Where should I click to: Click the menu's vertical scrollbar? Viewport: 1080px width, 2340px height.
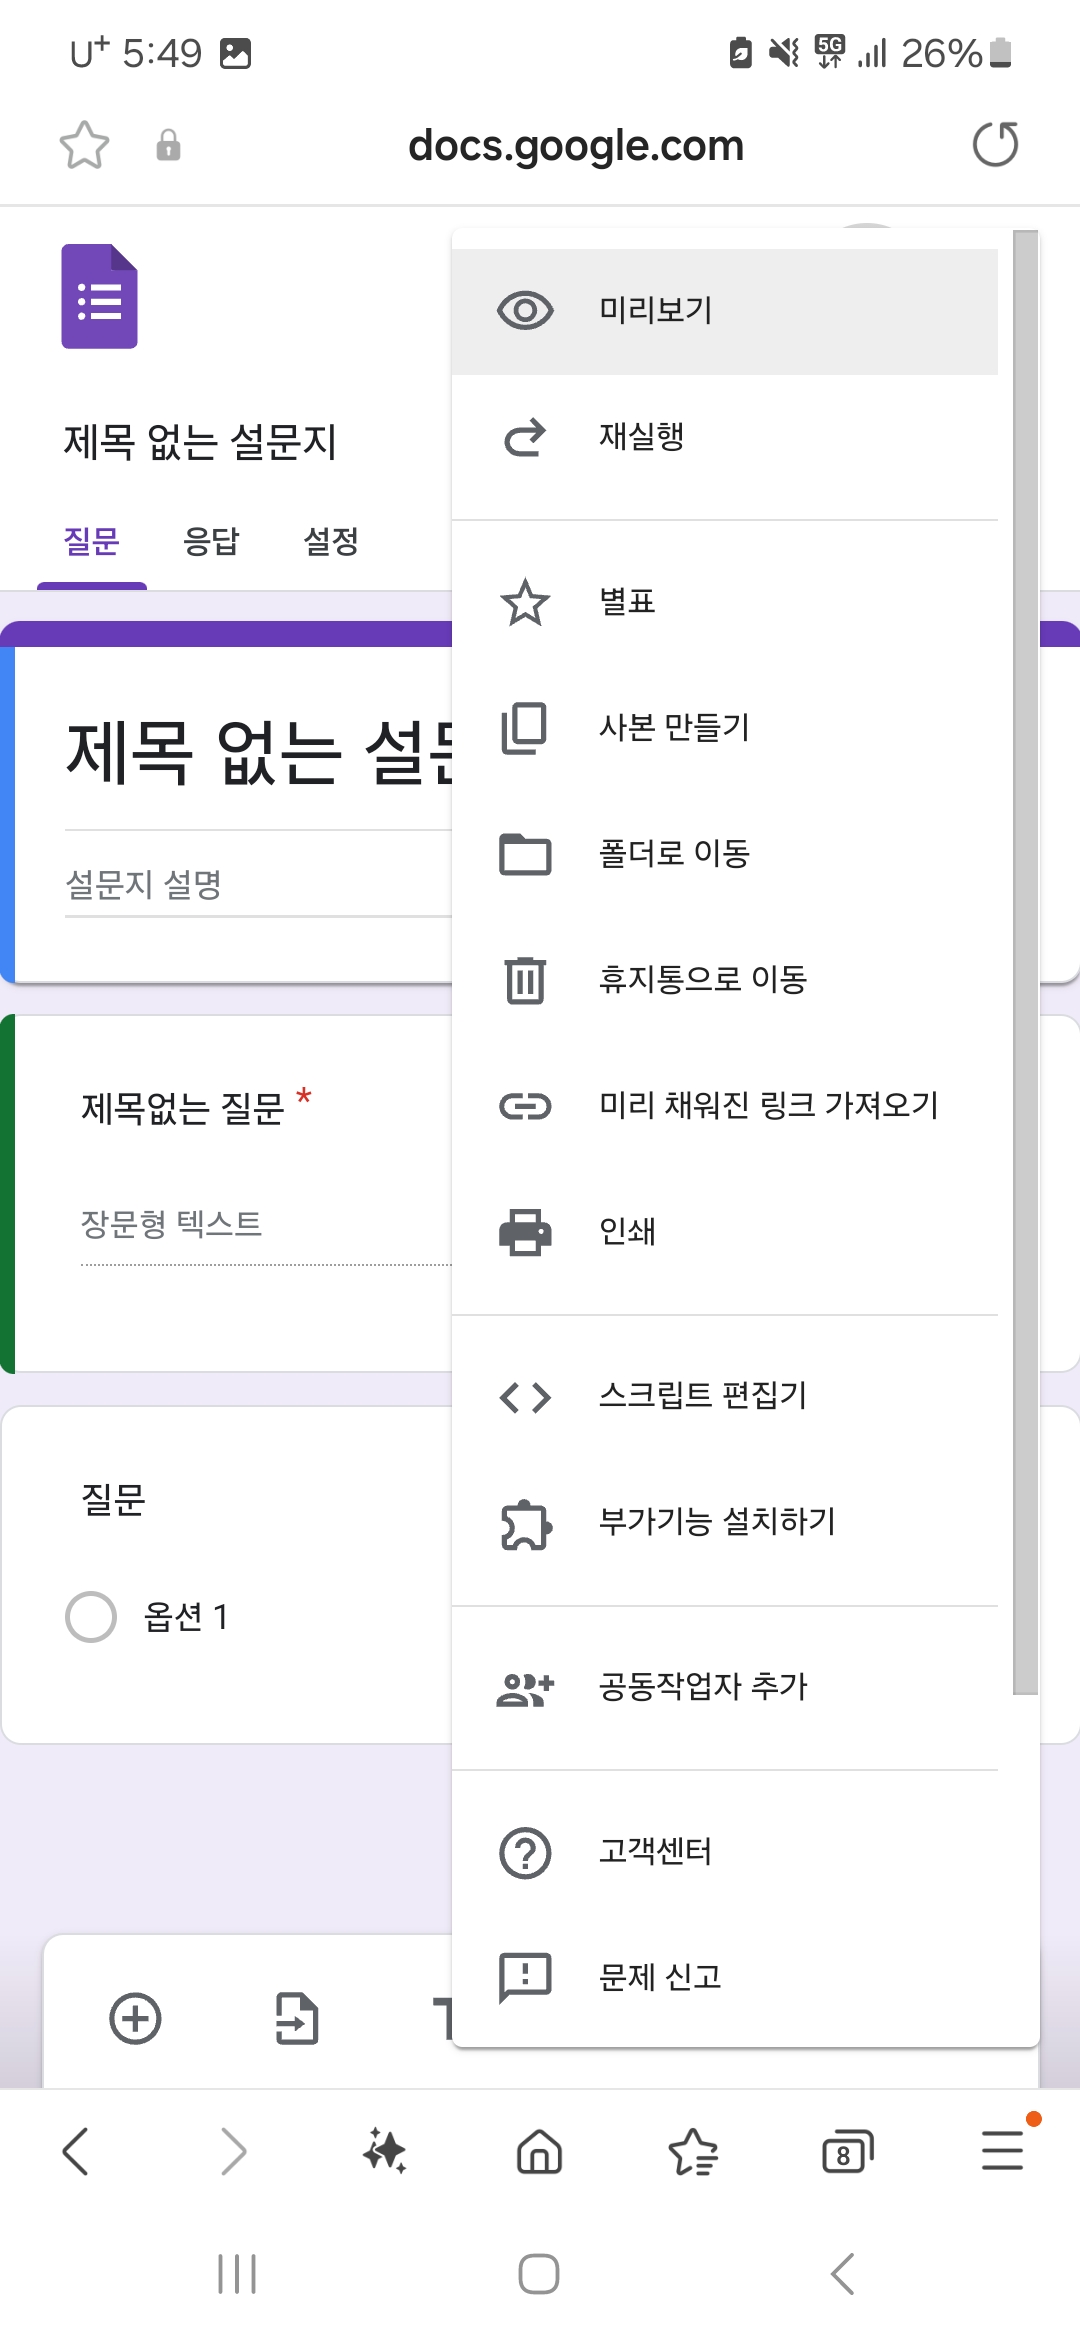tap(1025, 960)
